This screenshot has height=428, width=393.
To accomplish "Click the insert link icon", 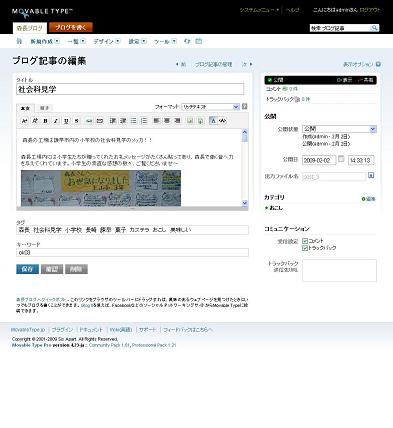I will [x=89, y=121].
